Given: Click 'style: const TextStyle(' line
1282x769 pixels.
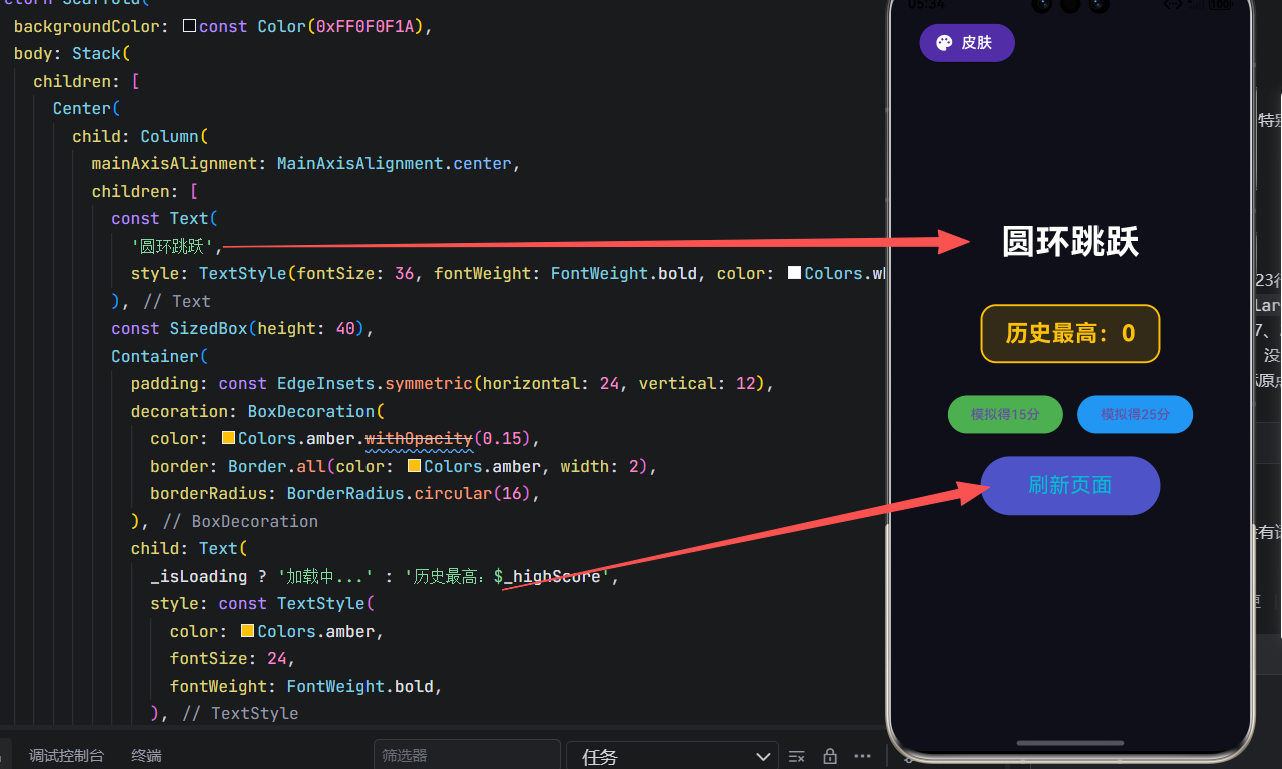Looking at the screenshot, I should click(x=262, y=603).
